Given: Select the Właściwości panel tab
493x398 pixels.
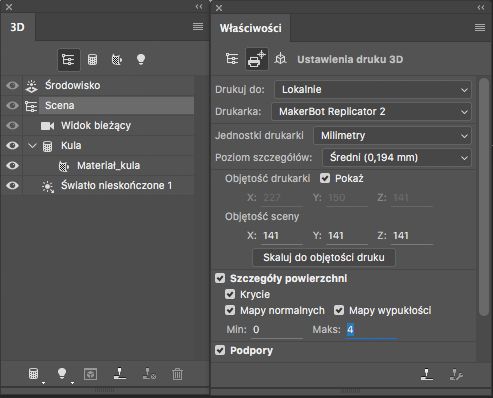Looking at the screenshot, I should pyautogui.click(x=251, y=28).
